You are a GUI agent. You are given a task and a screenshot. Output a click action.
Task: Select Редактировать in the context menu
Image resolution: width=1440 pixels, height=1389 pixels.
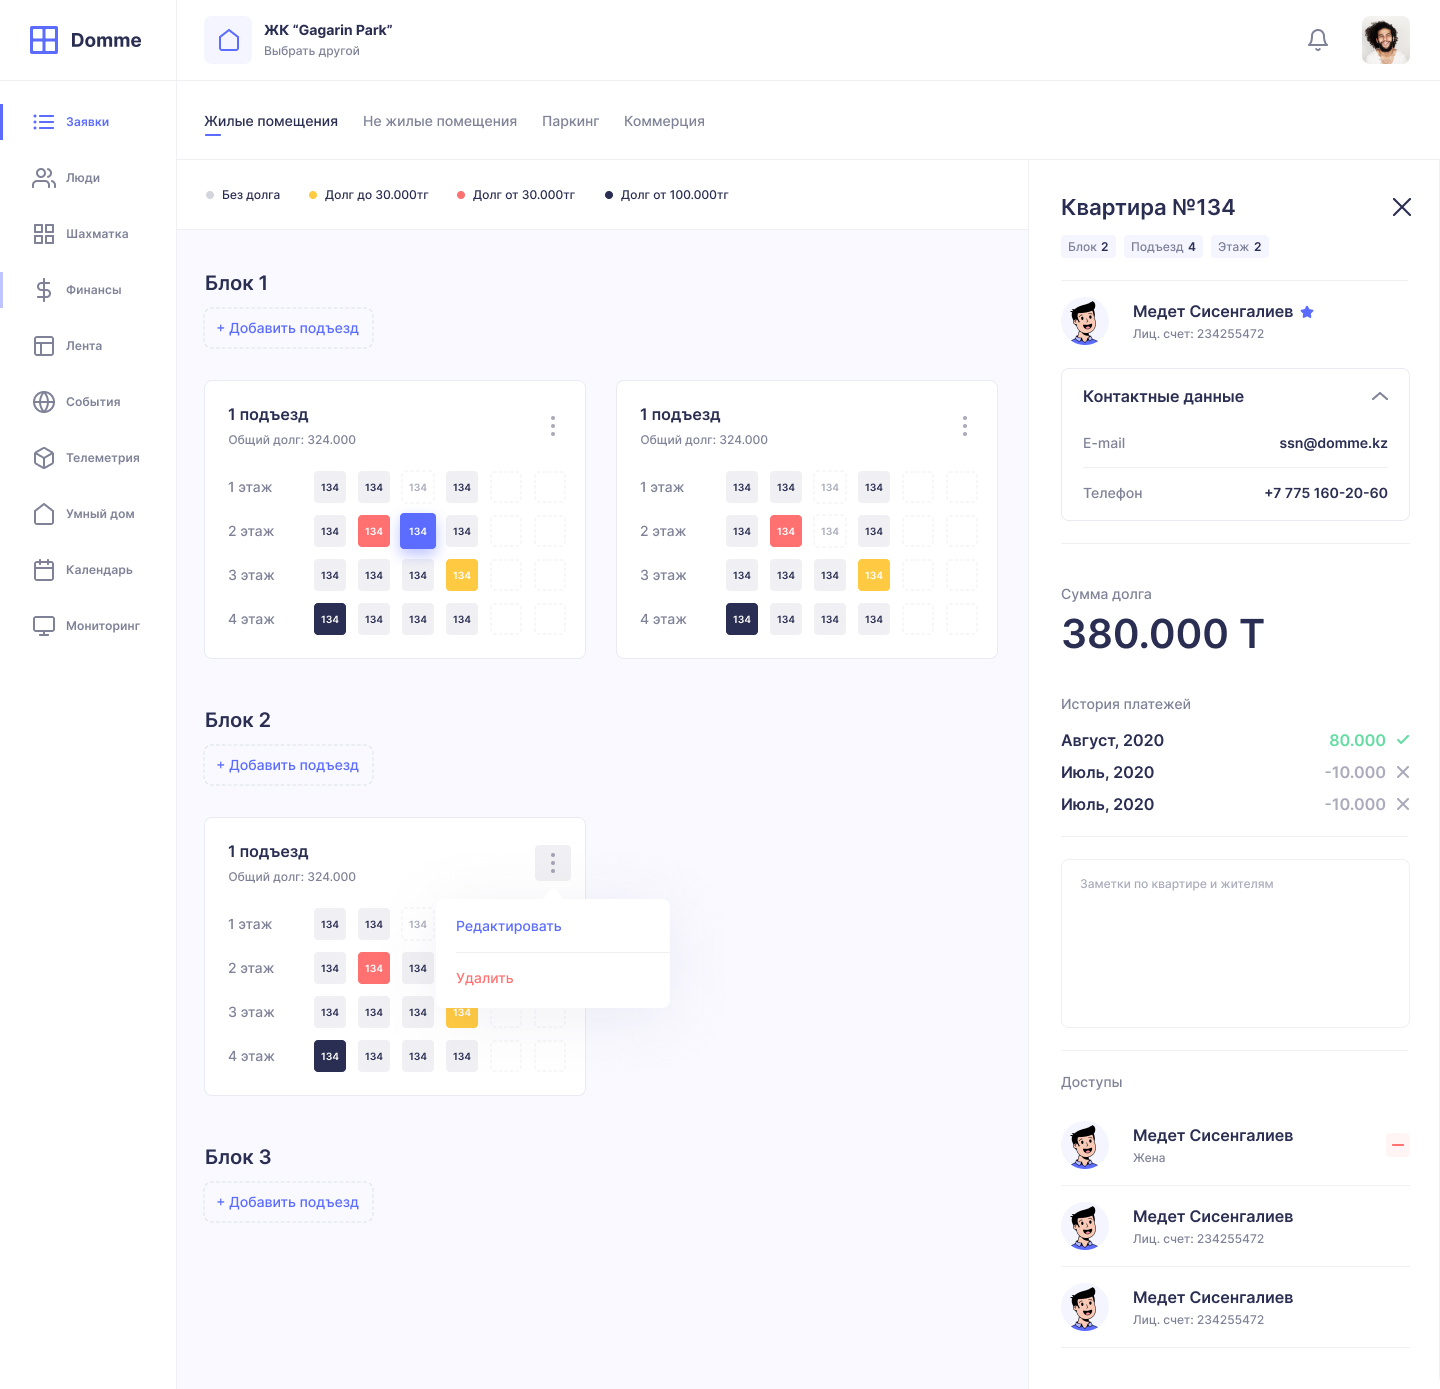click(508, 926)
